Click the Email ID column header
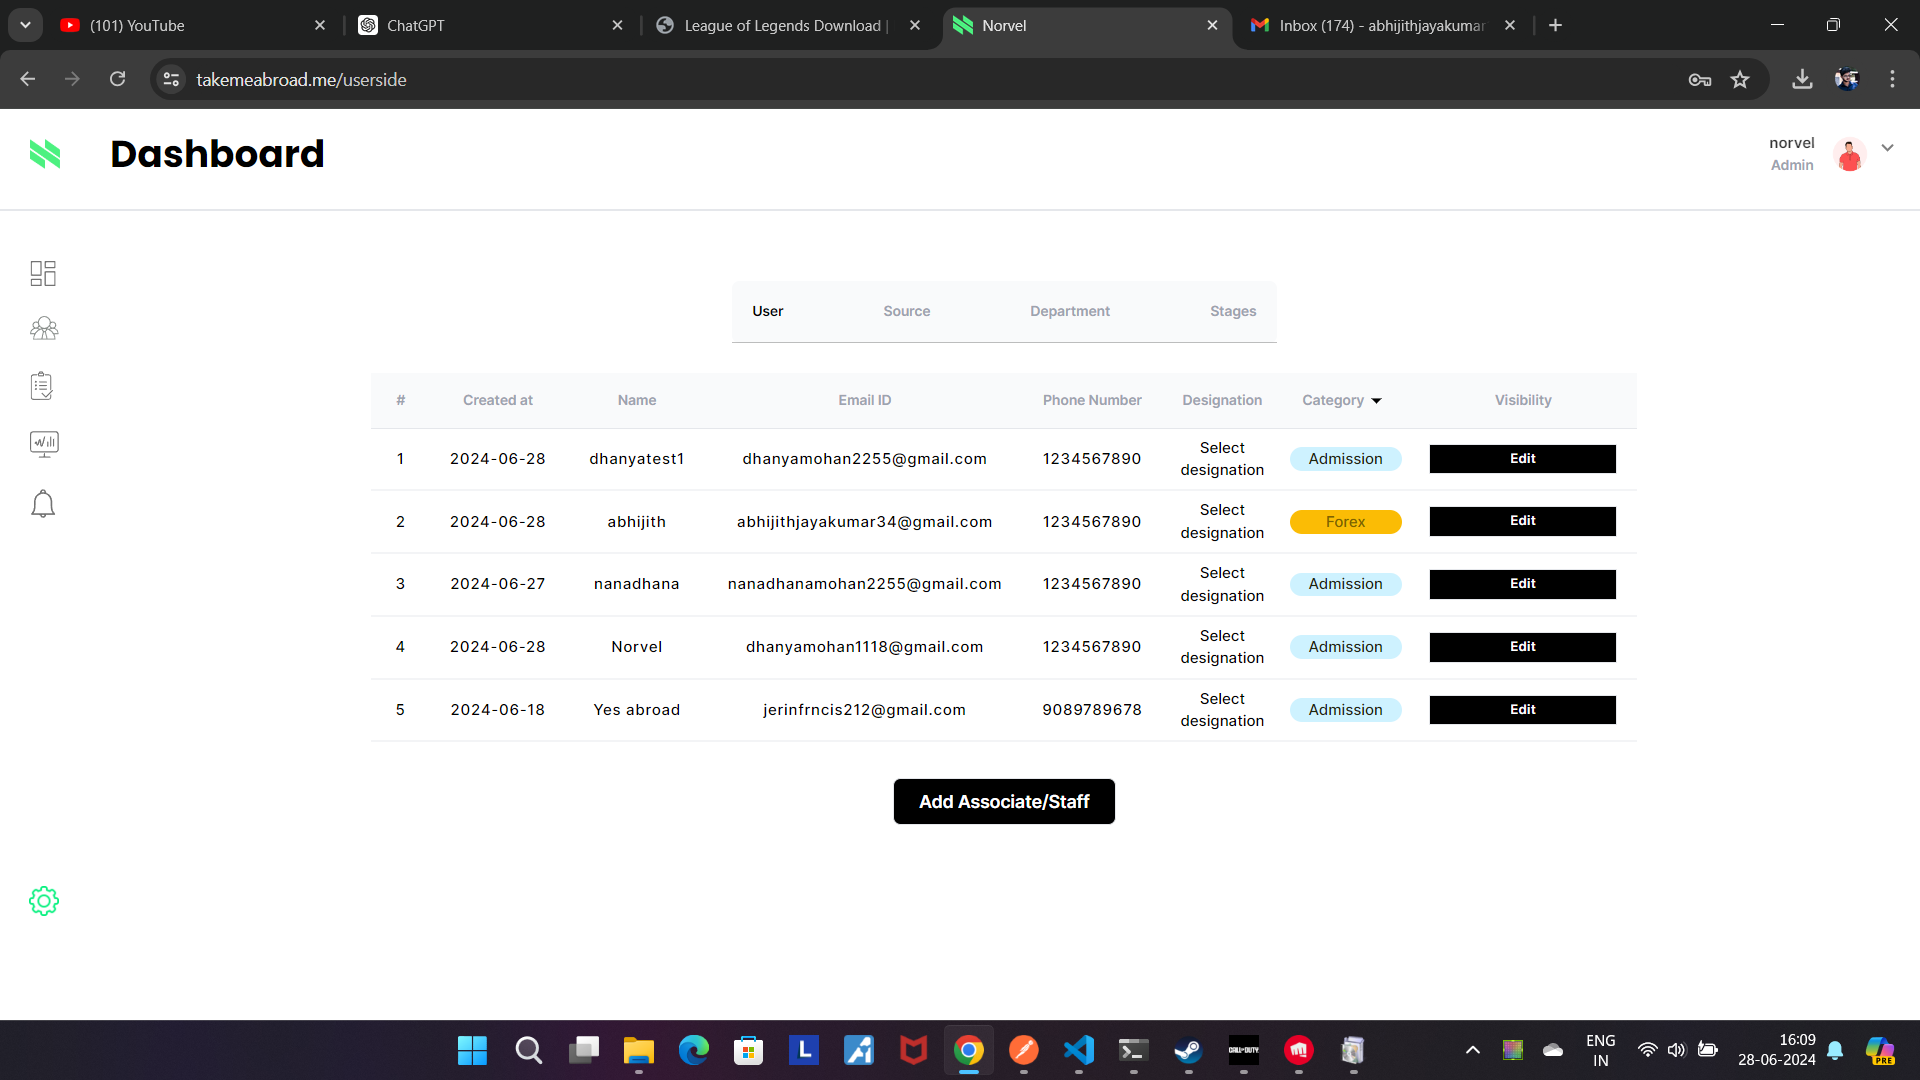 [x=864, y=400]
